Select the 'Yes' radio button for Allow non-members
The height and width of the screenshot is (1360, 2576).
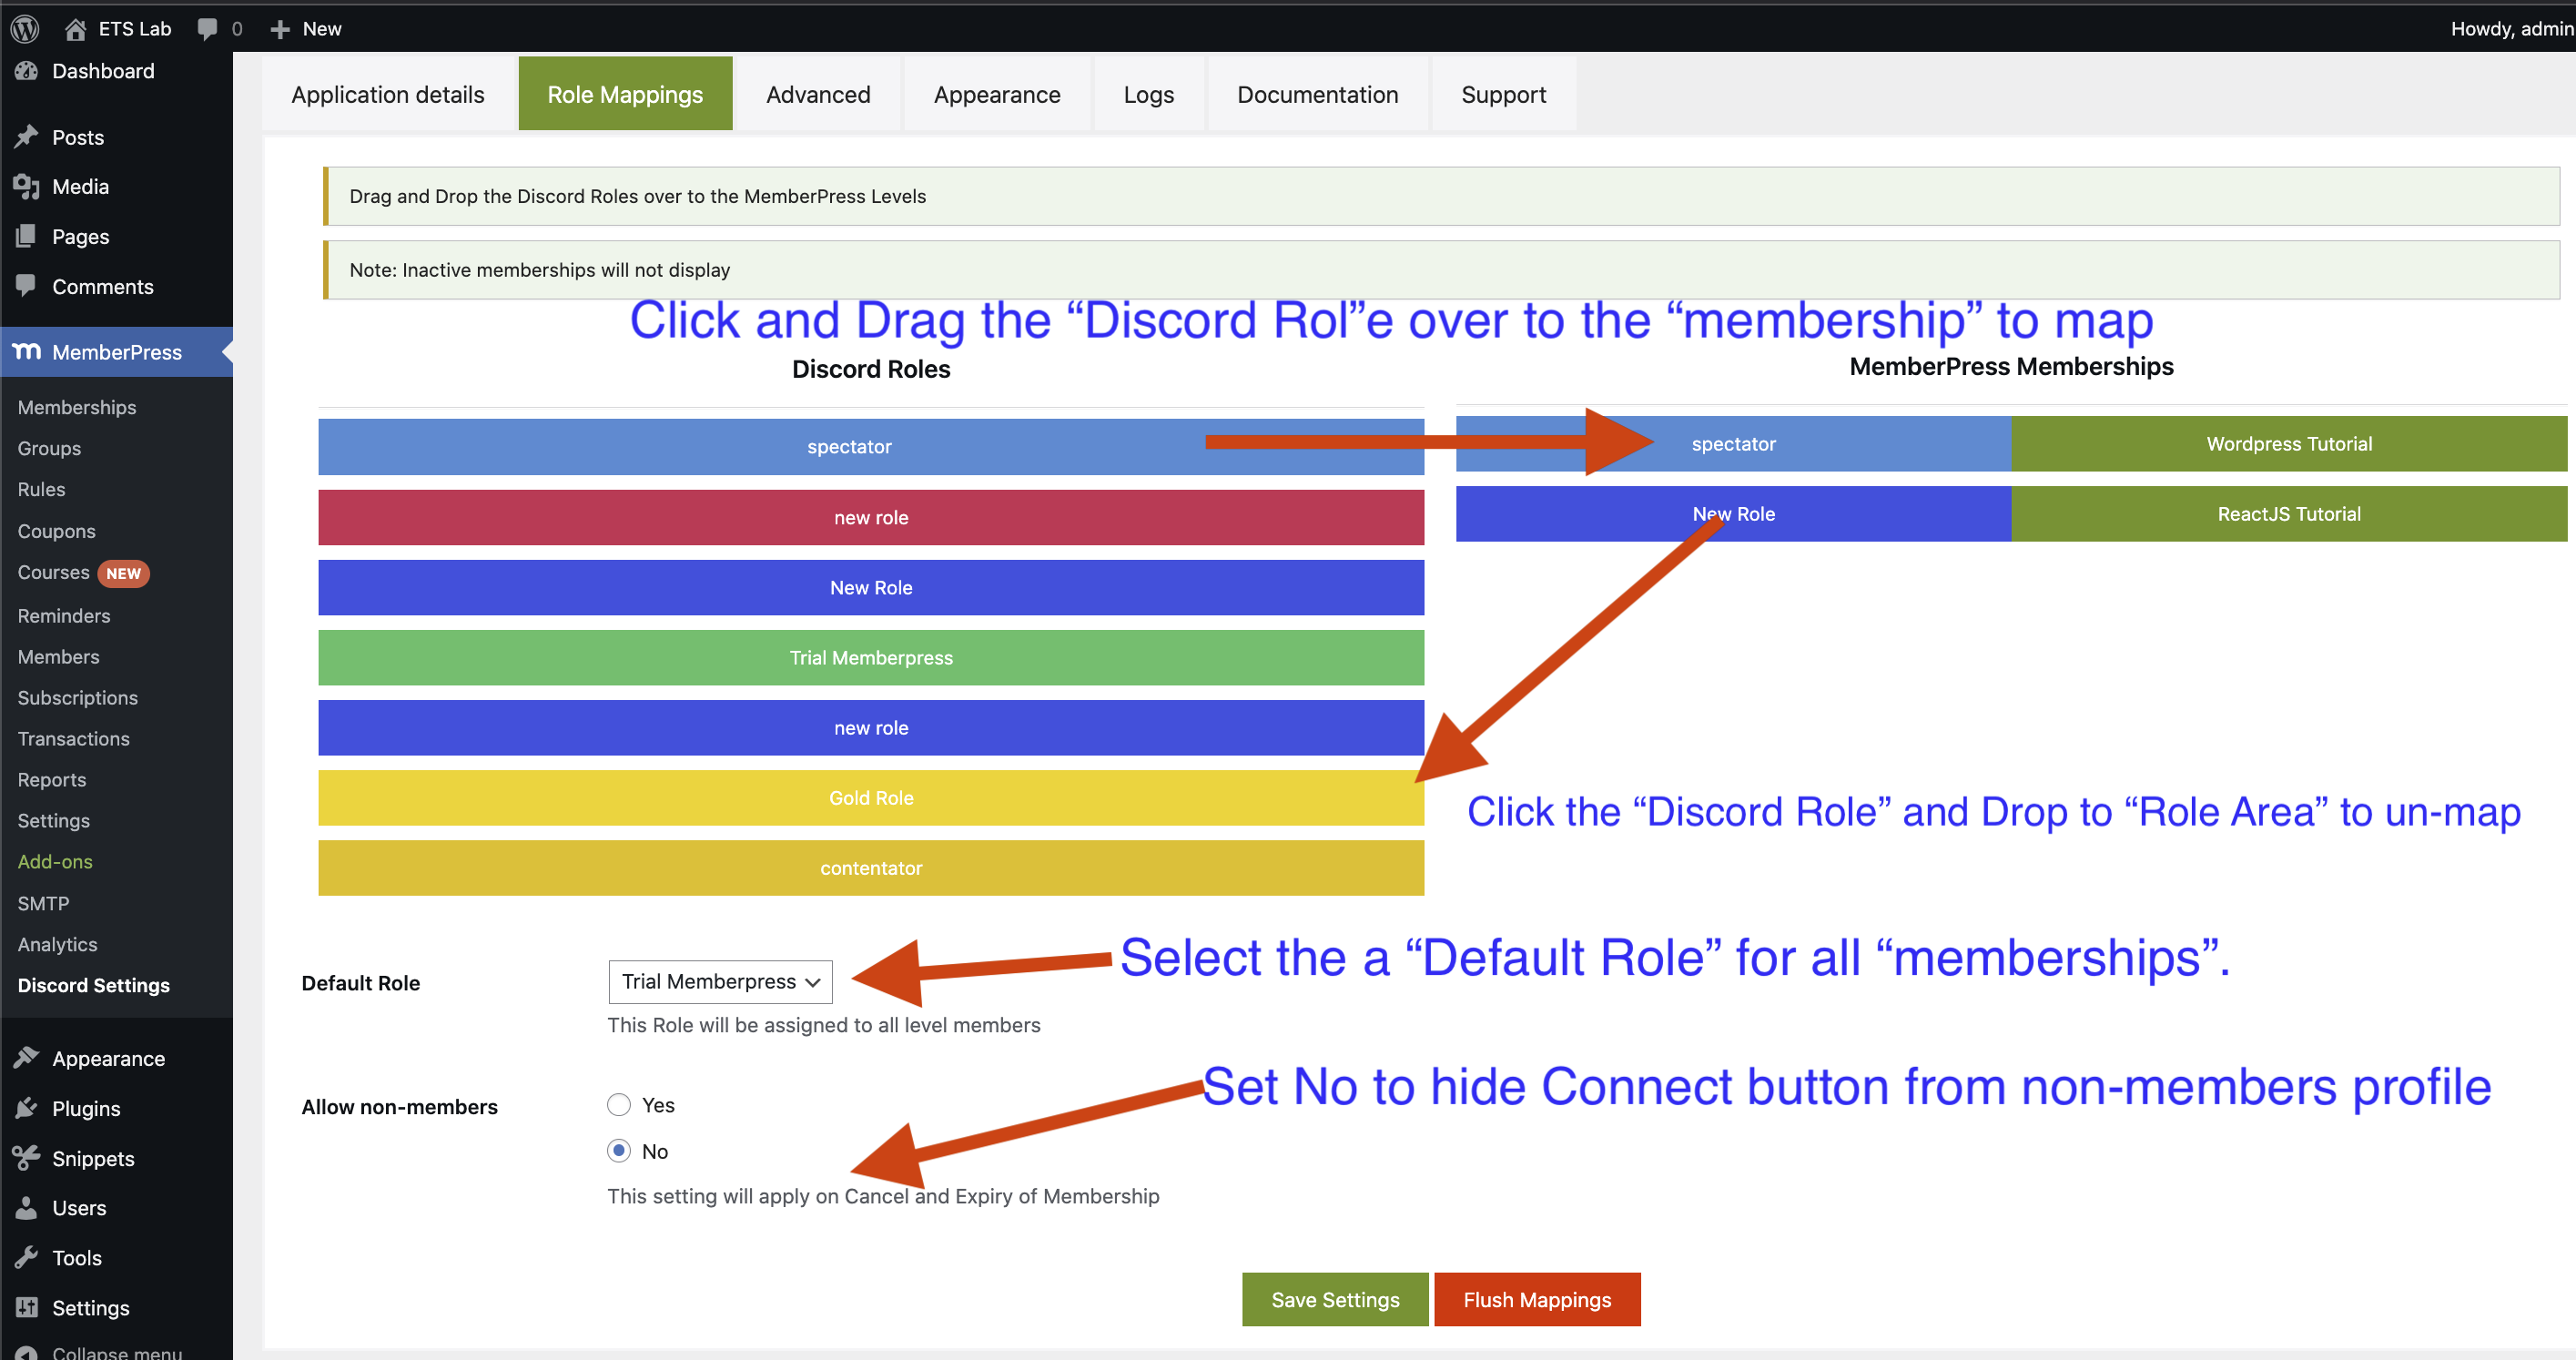point(618,1104)
